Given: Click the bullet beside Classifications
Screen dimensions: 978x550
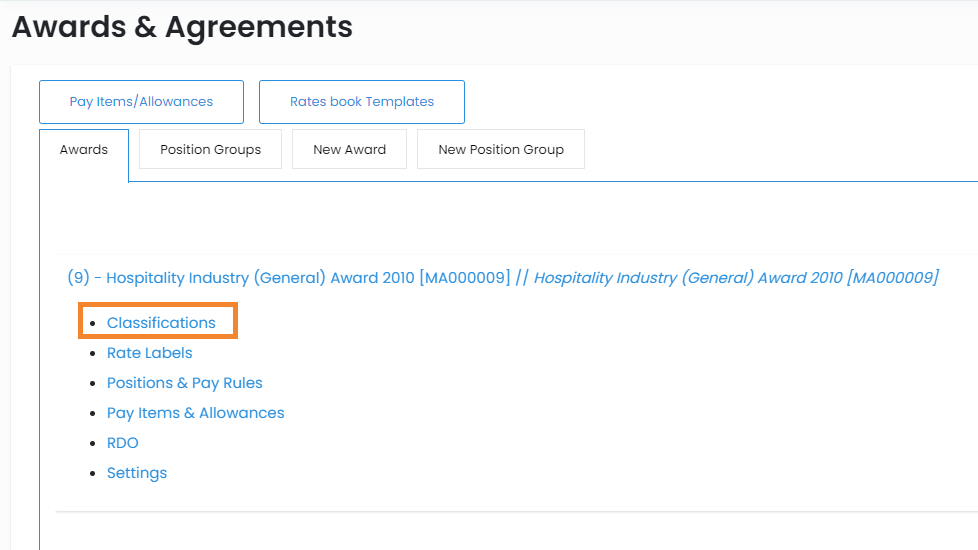Looking at the screenshot, I should (92, 324).
